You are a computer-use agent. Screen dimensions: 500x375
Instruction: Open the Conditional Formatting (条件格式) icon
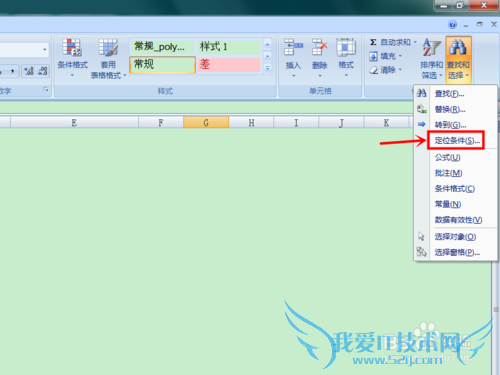tap(72, 48)
